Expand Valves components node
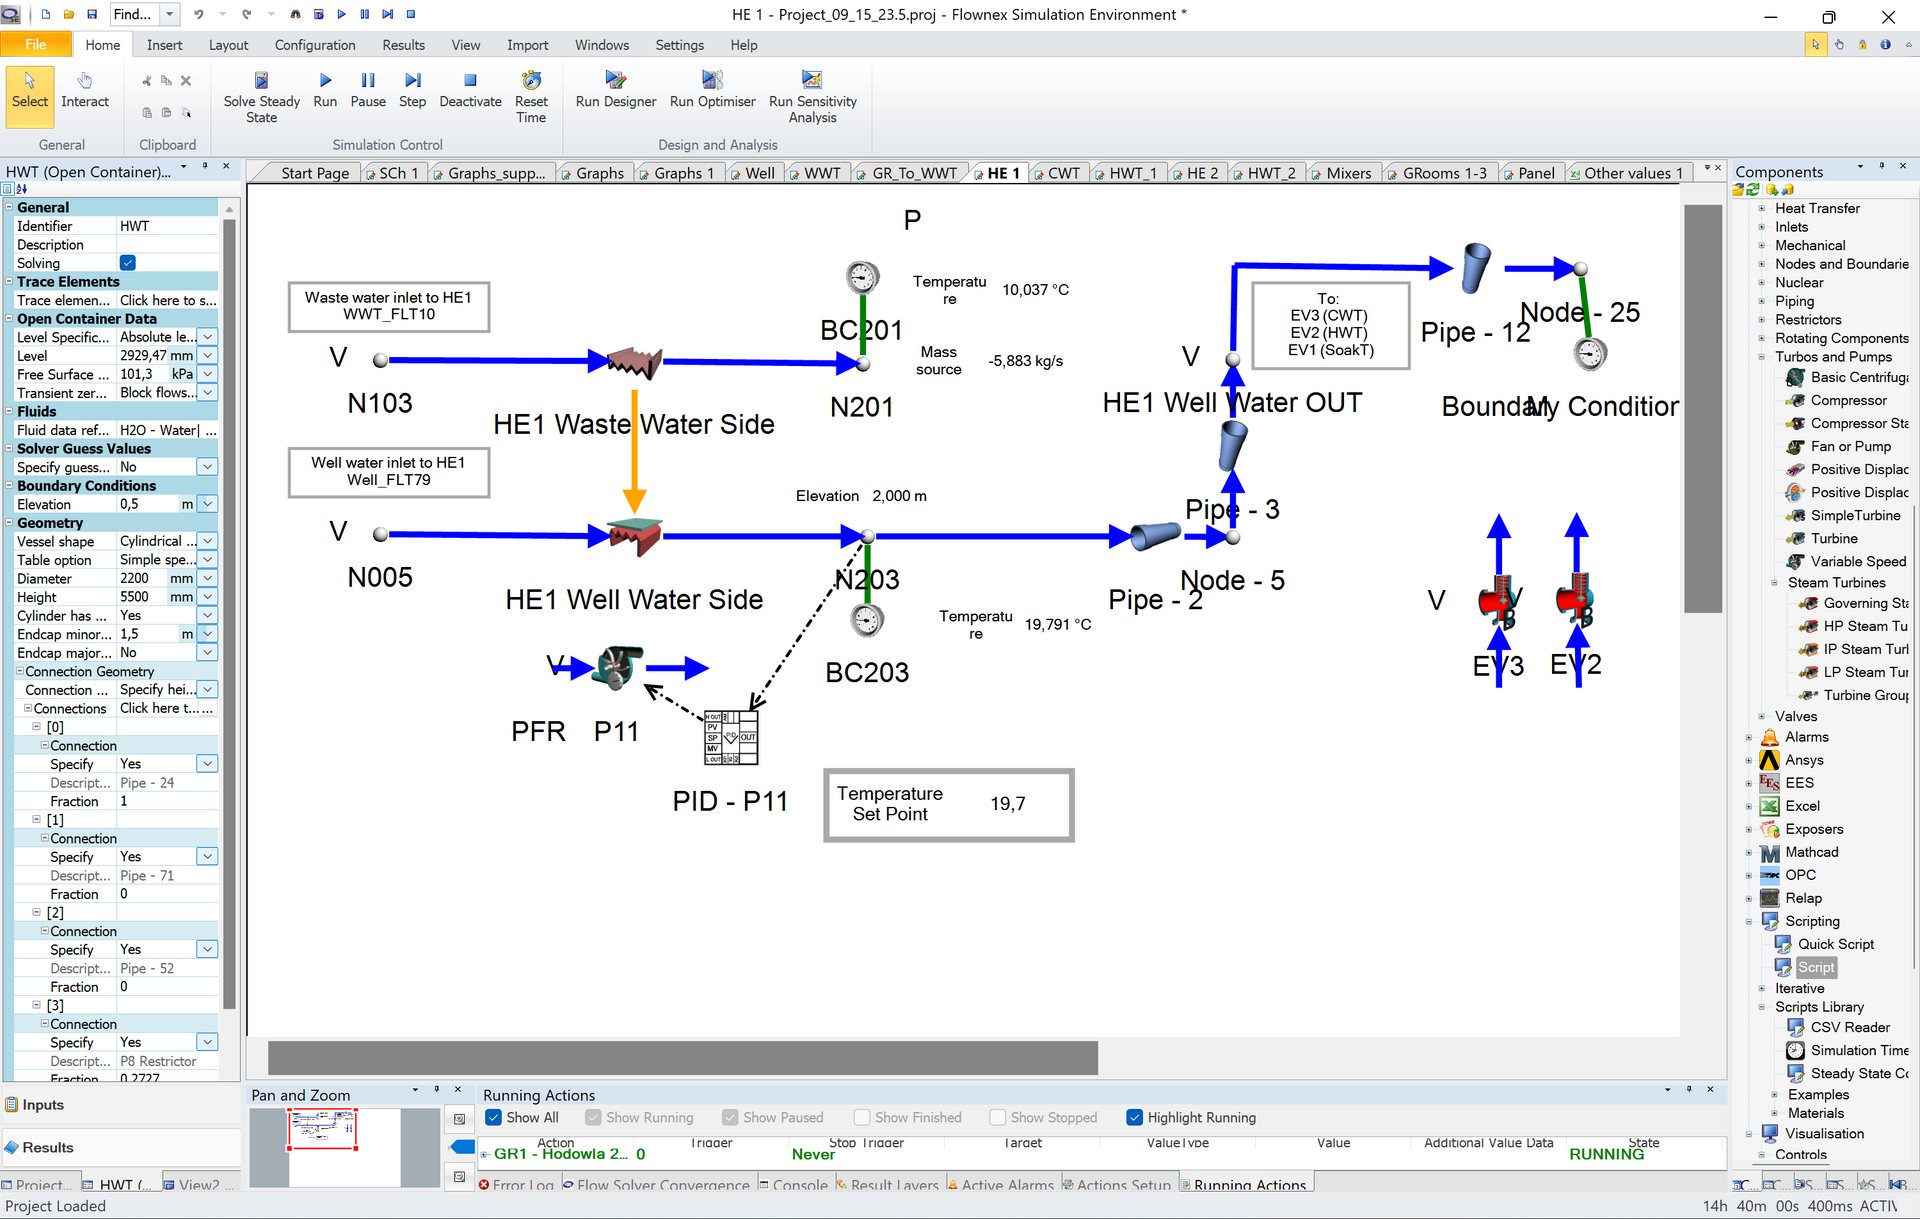The width and height of the screenshot is (1920, 1219). click(1761, 716)
